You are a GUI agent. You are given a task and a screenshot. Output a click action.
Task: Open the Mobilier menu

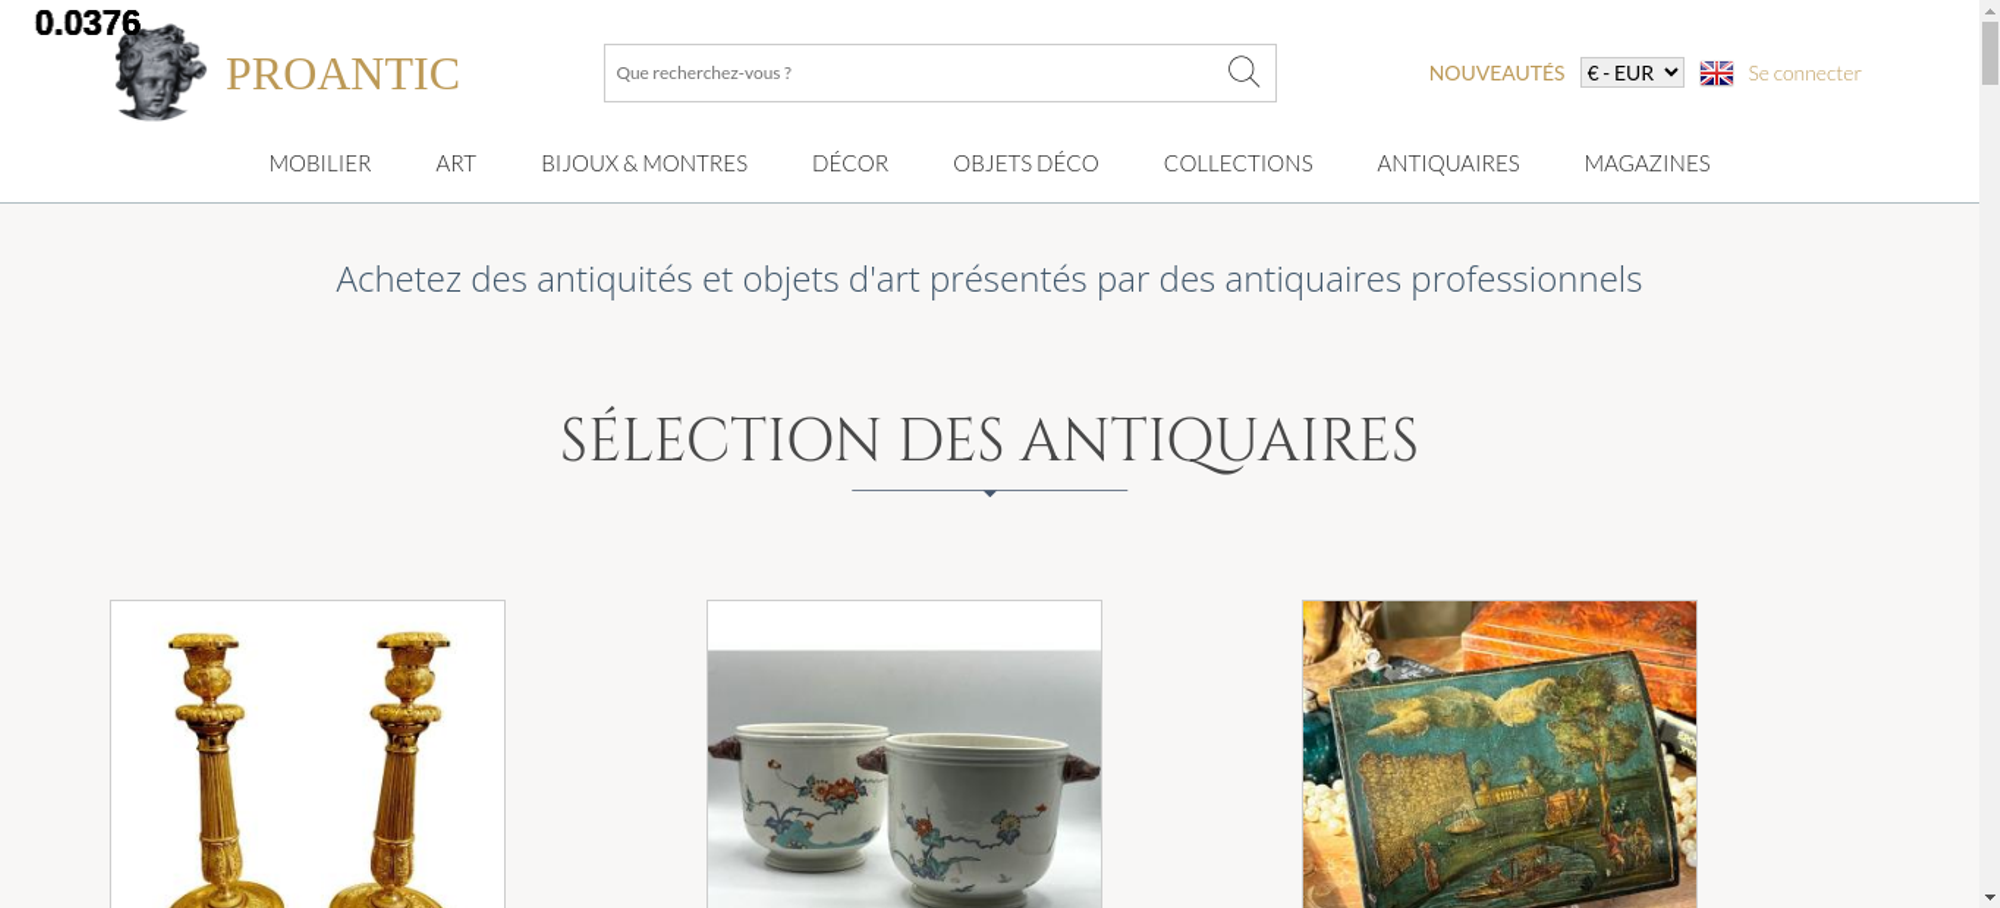point(320,163)
